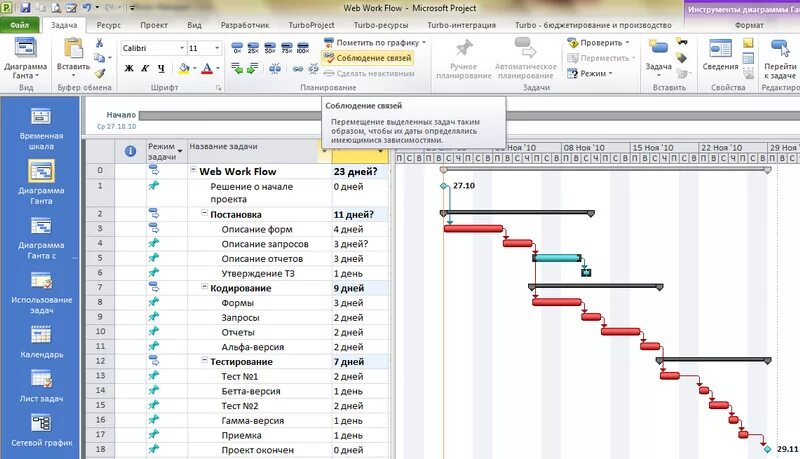Insert a milestone icon
Image resolution: width=800 pixels, height=459 pixels.
(x=682, y=58)
